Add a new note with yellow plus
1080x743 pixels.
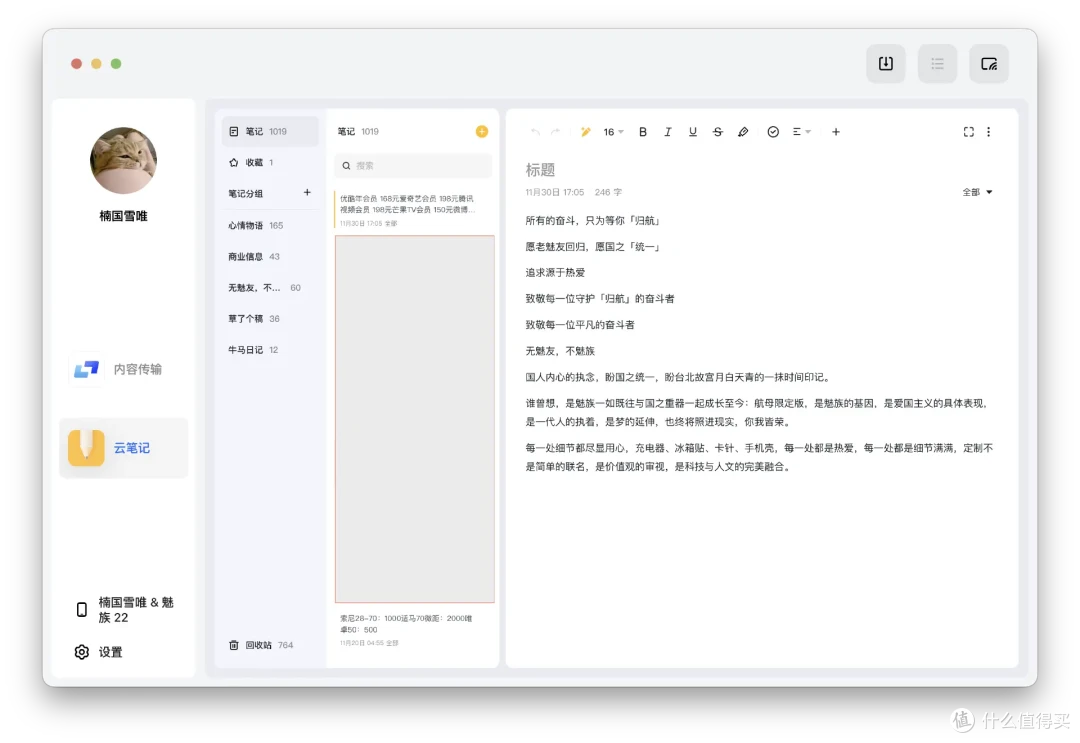pos(481,132)
